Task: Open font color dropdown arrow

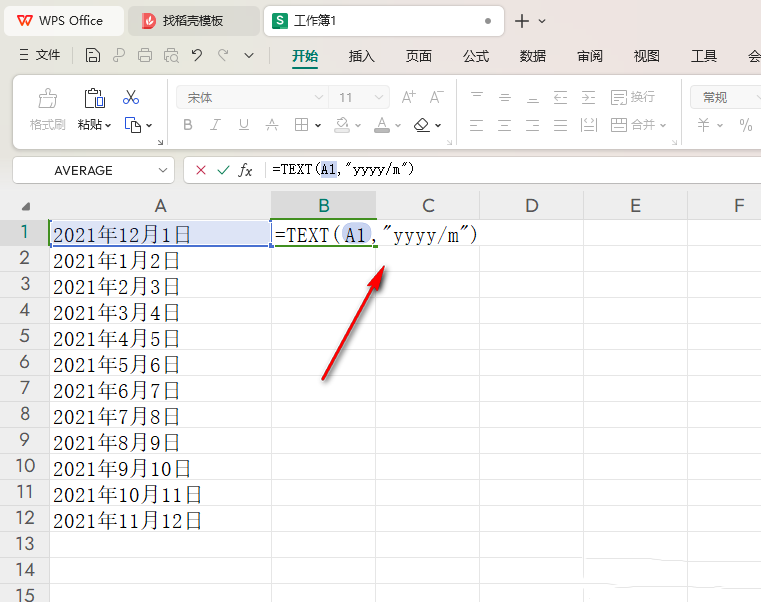Action: 398,126
